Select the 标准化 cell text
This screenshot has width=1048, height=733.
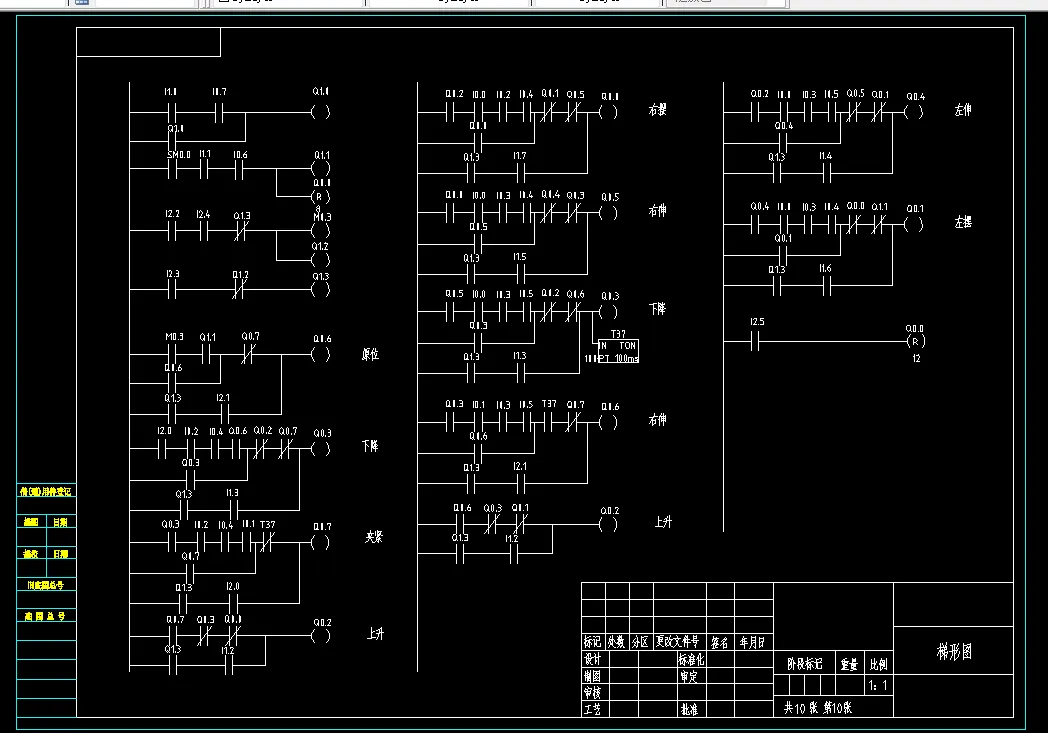click(692, 659)
